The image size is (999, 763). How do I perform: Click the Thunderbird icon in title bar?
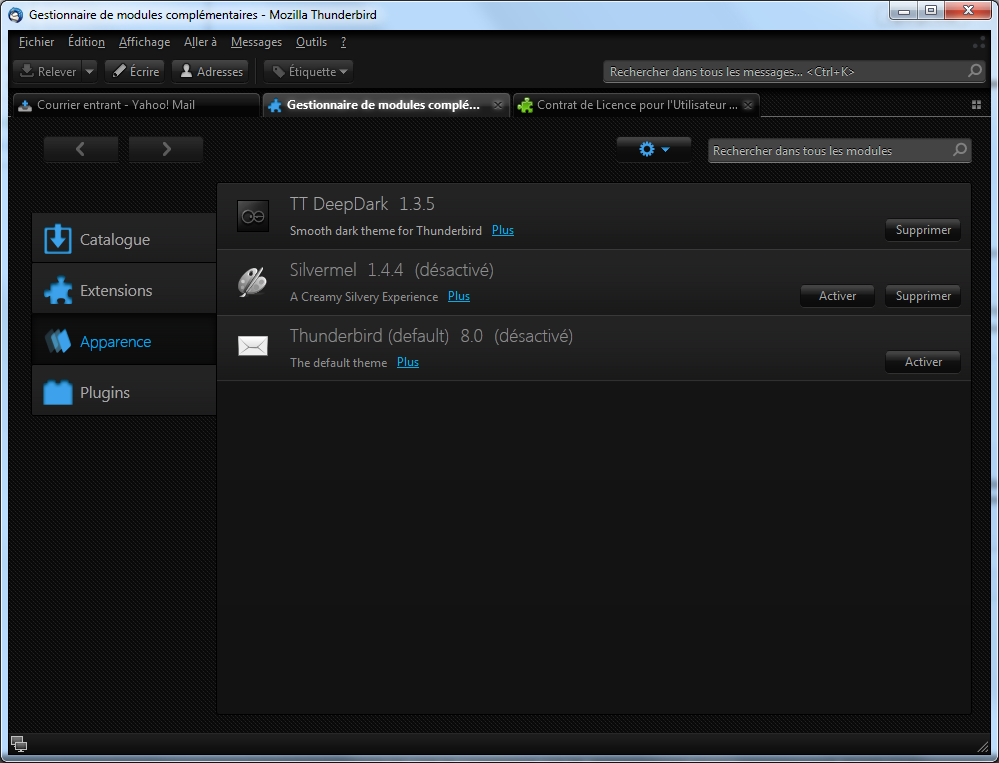[x=16, y=14]
